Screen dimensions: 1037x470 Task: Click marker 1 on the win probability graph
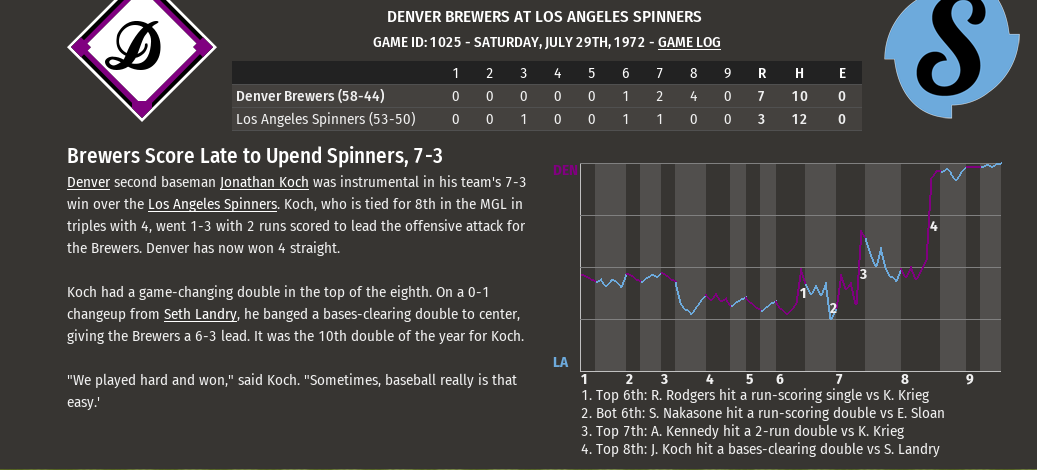click(x=803, y=293)
